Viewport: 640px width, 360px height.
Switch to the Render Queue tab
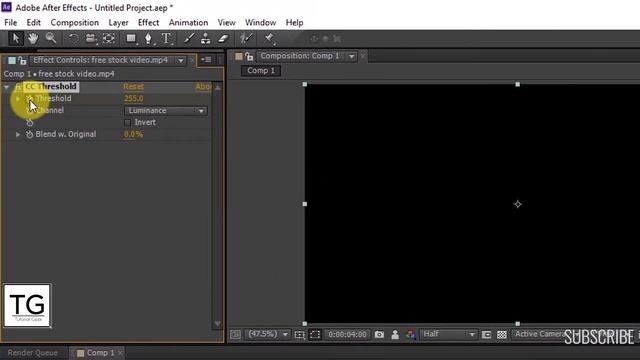pos(33,353)
